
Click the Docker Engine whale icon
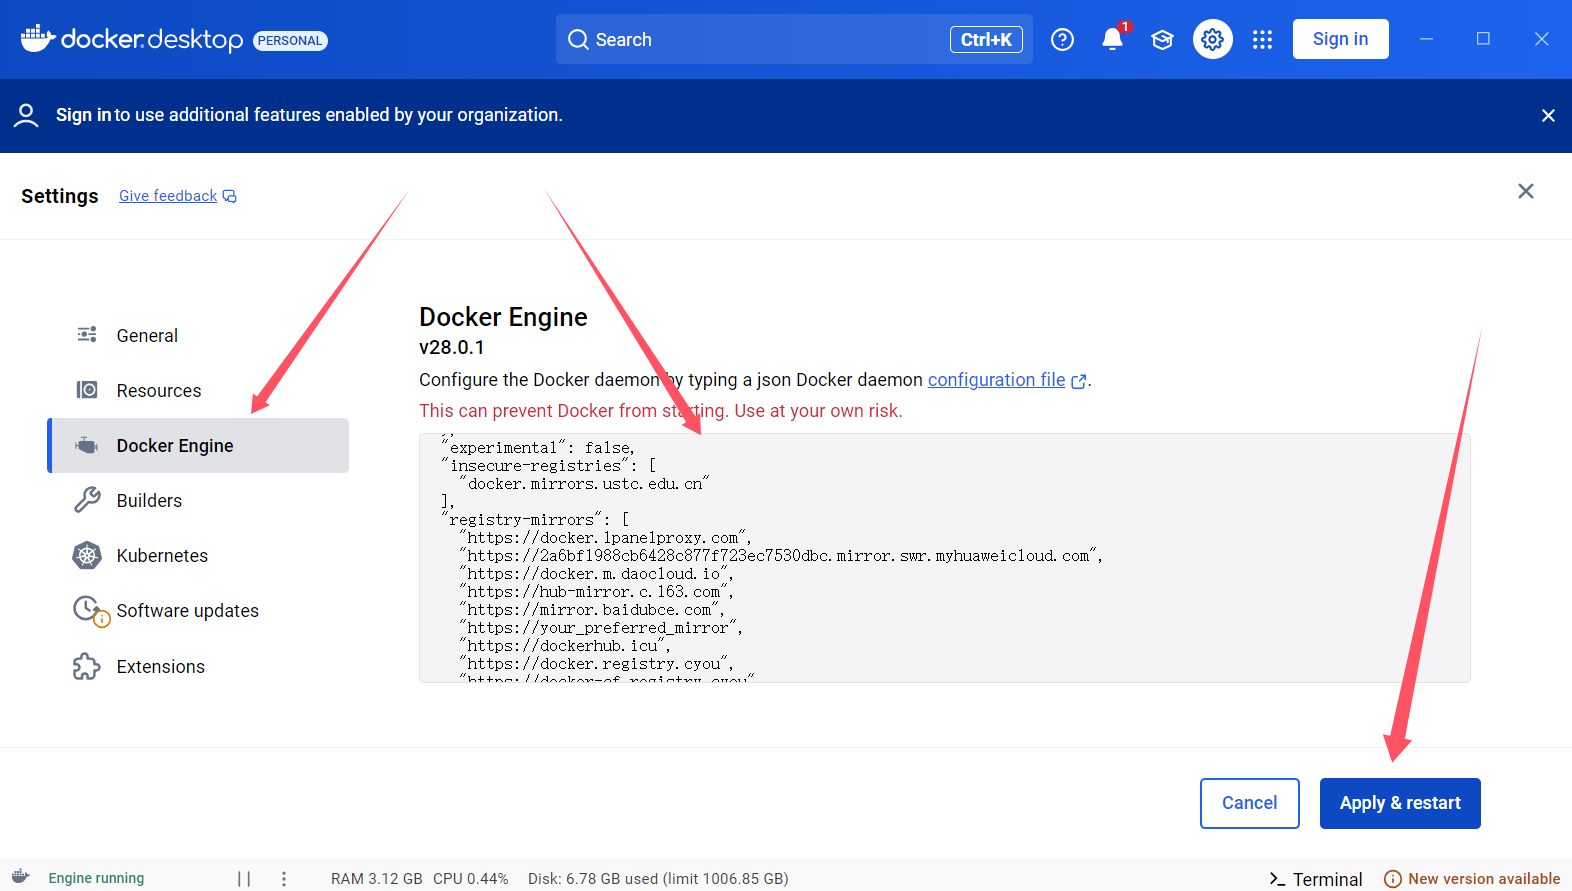pos(87,445)
